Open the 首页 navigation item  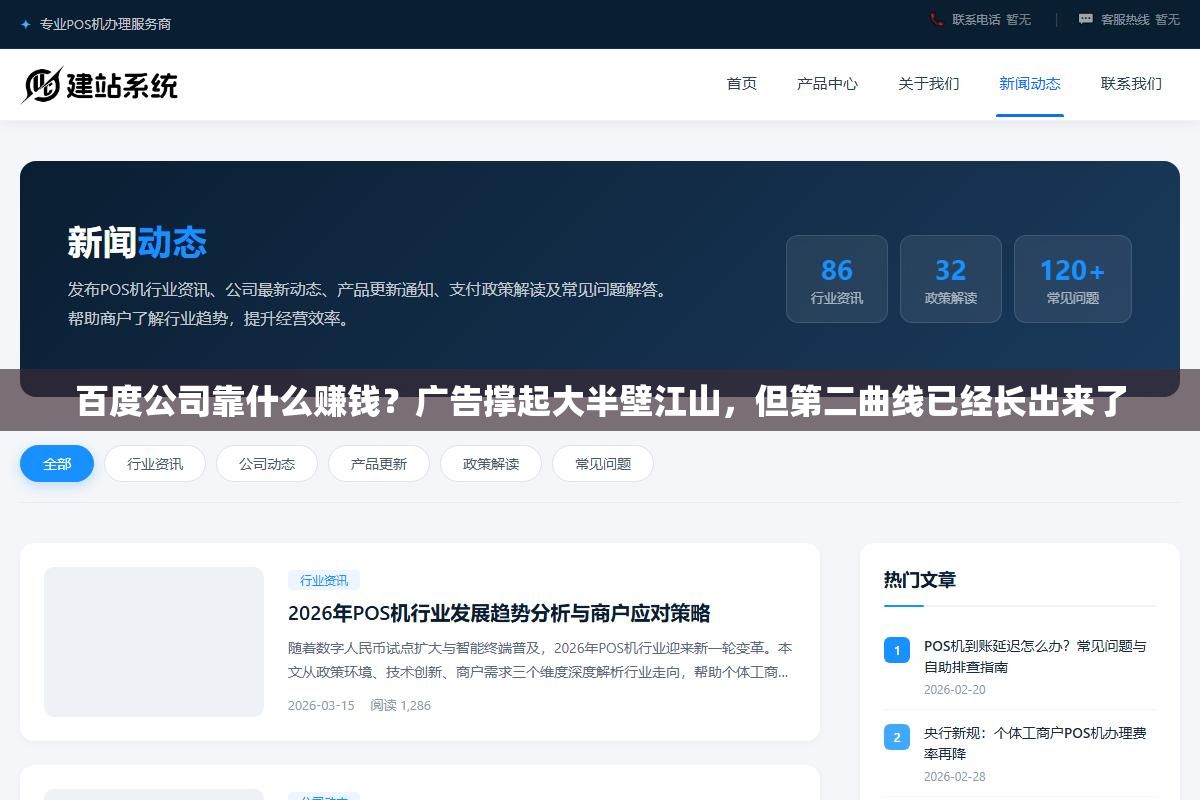(x=742, y=84)
